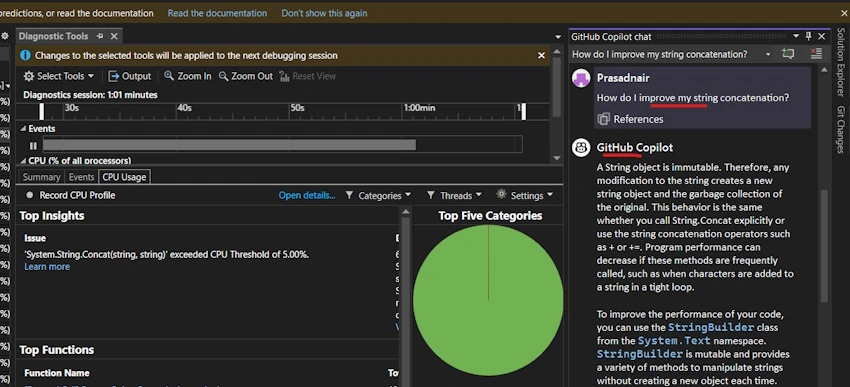
Task: Click the Copilot chat scrollbar thumb
Action: 824,246
